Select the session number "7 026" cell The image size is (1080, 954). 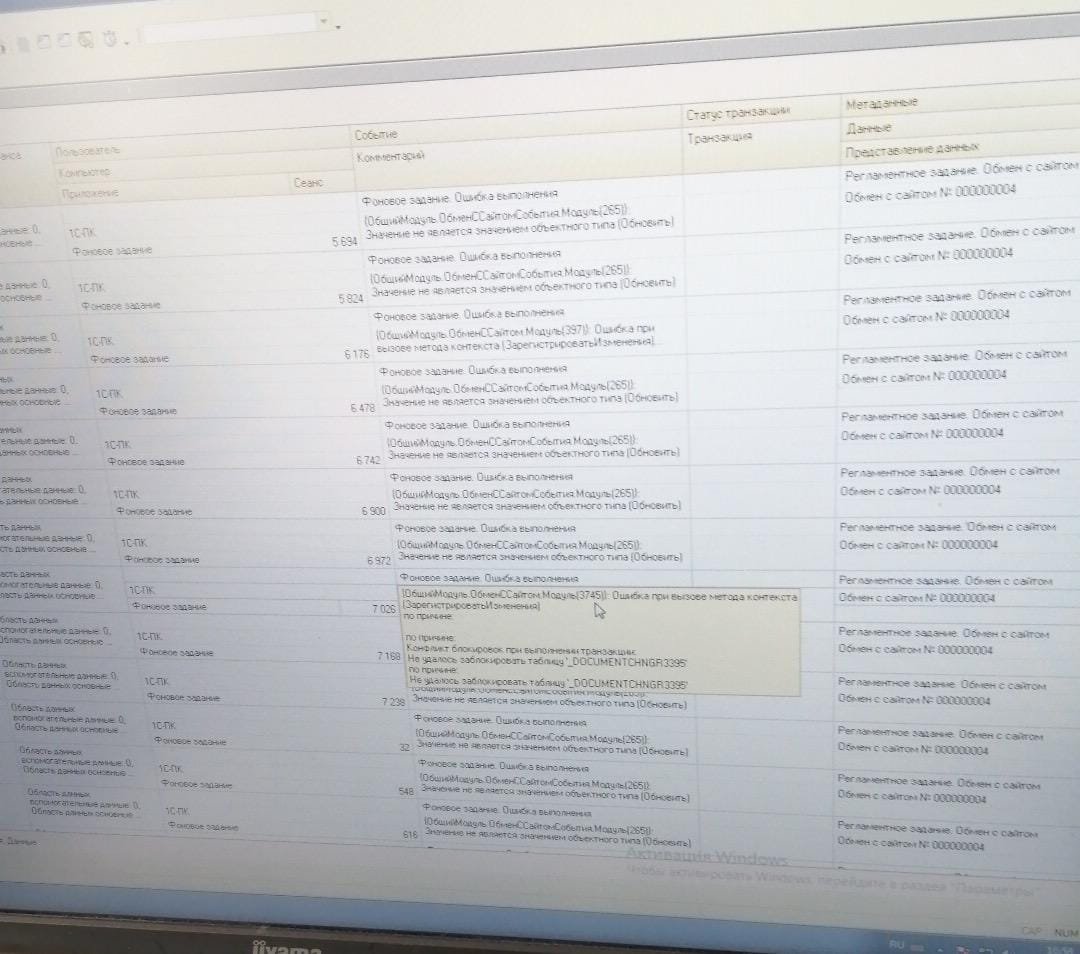tap(384, 609)
